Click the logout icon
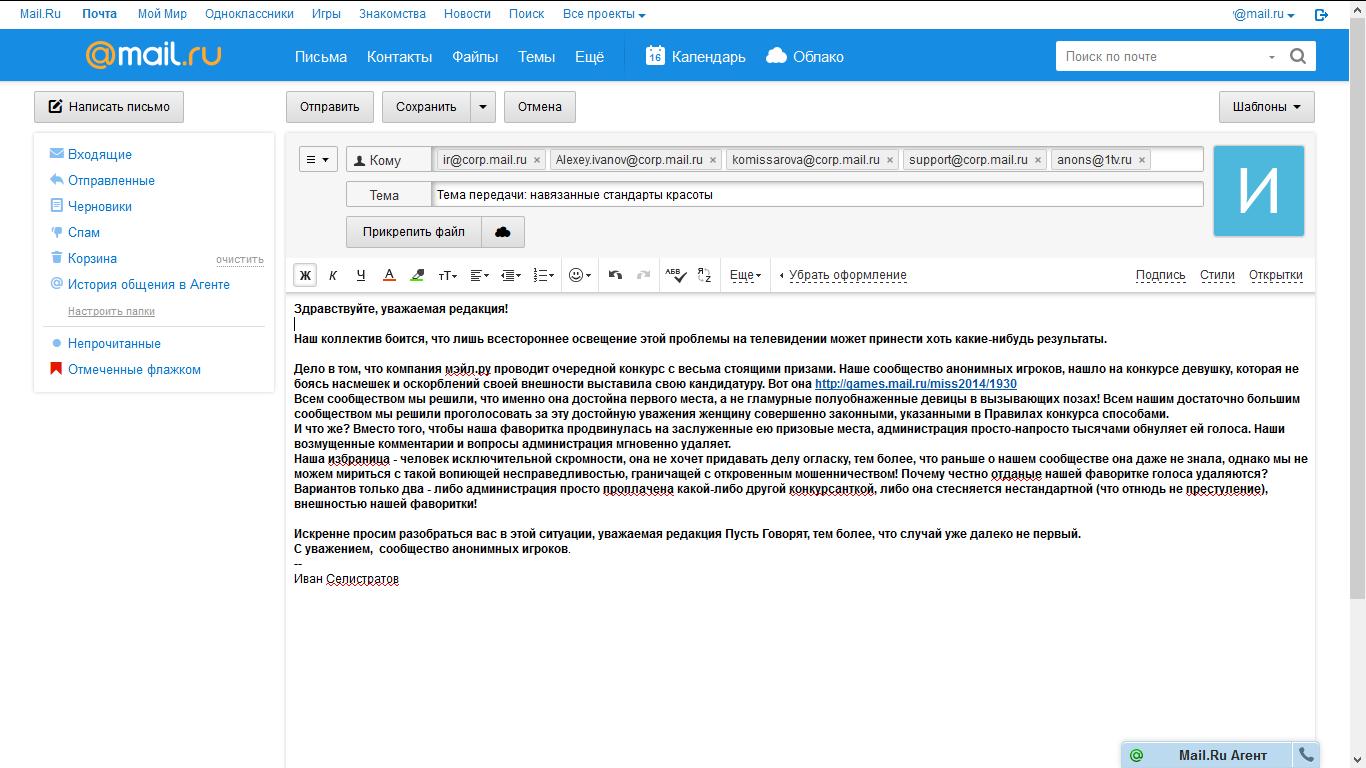Image resolution: width=1366 pixels, height=768 pixels. (x=1321, y=15)
